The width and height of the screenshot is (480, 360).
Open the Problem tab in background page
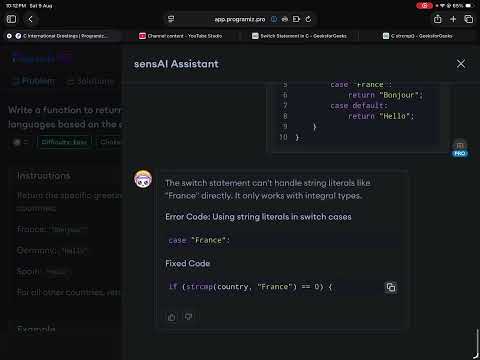click(x=34, y=81)
